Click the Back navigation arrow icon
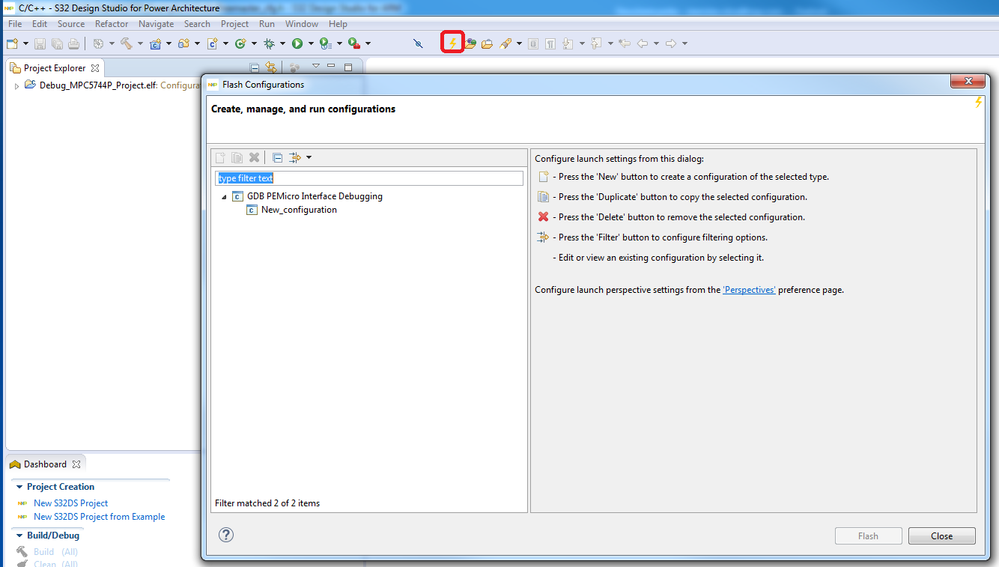Viewport: 999px width, 567px height. 643,43
